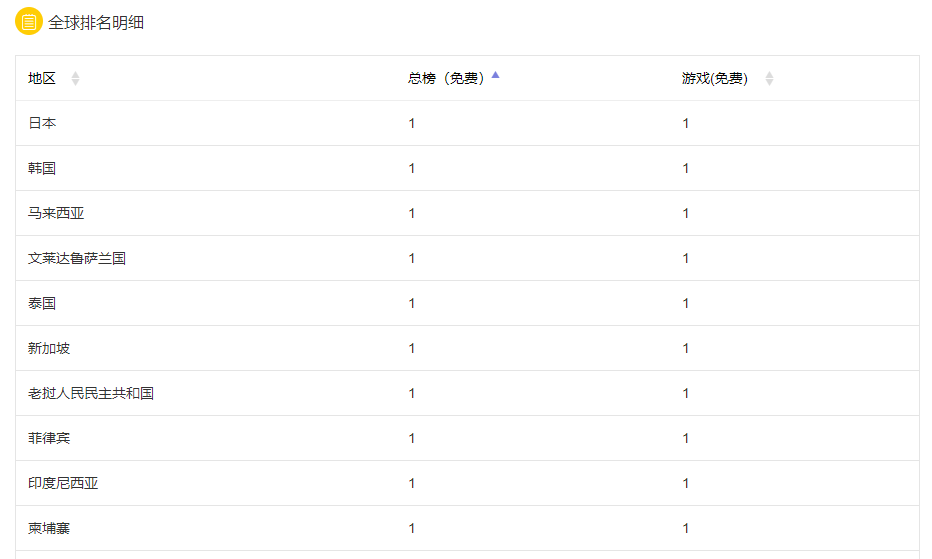Image resolution: width=932 pixels, height=559 pixels.
Task: Click the 游戏(免费) column header
Action: coord(715,79)
